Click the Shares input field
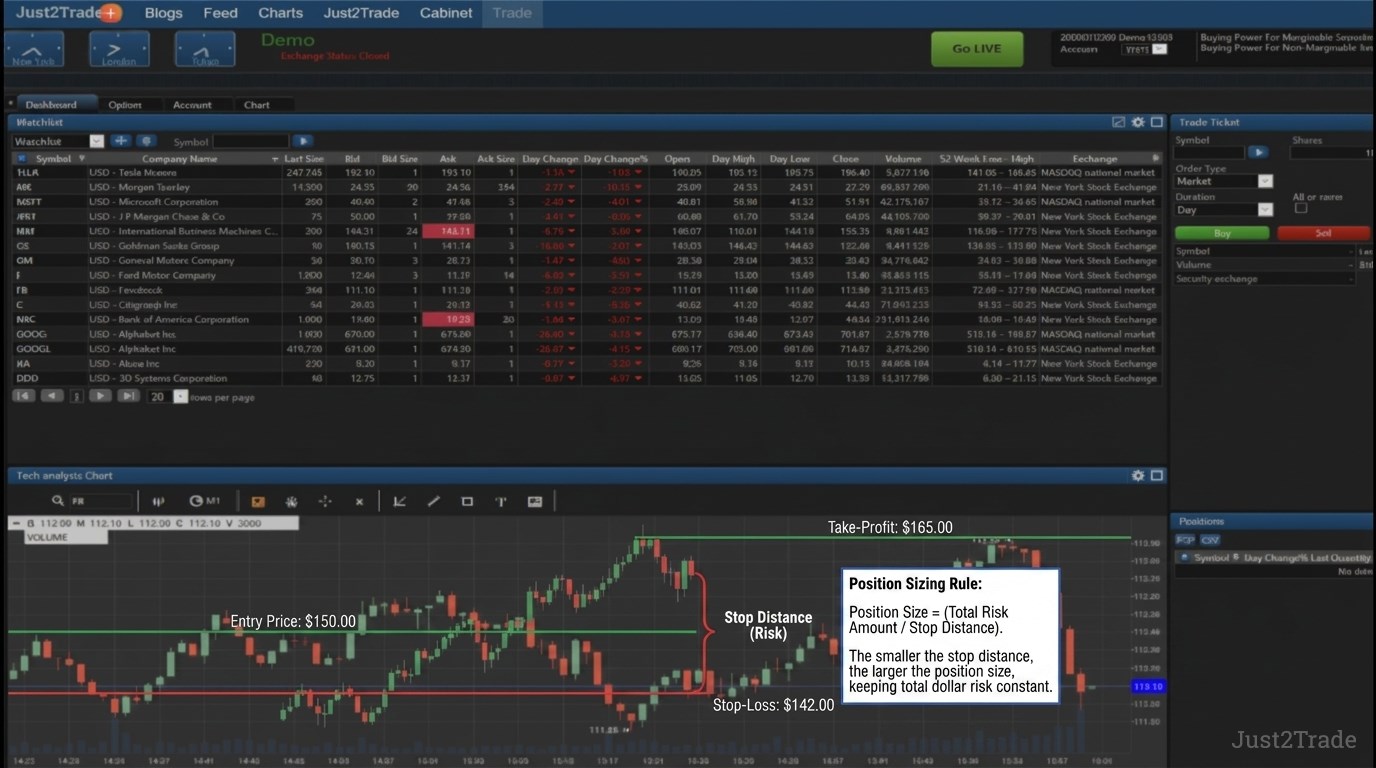Viewport: 1376px width, 768px height. pos(1332,152)
